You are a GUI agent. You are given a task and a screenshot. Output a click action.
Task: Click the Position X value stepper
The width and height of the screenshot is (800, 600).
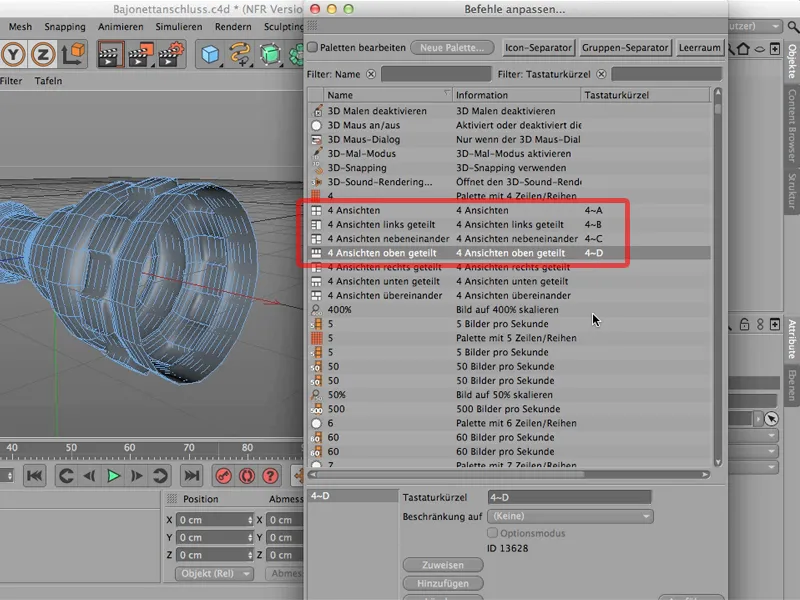pyautogui.click(x=250, y=520)
